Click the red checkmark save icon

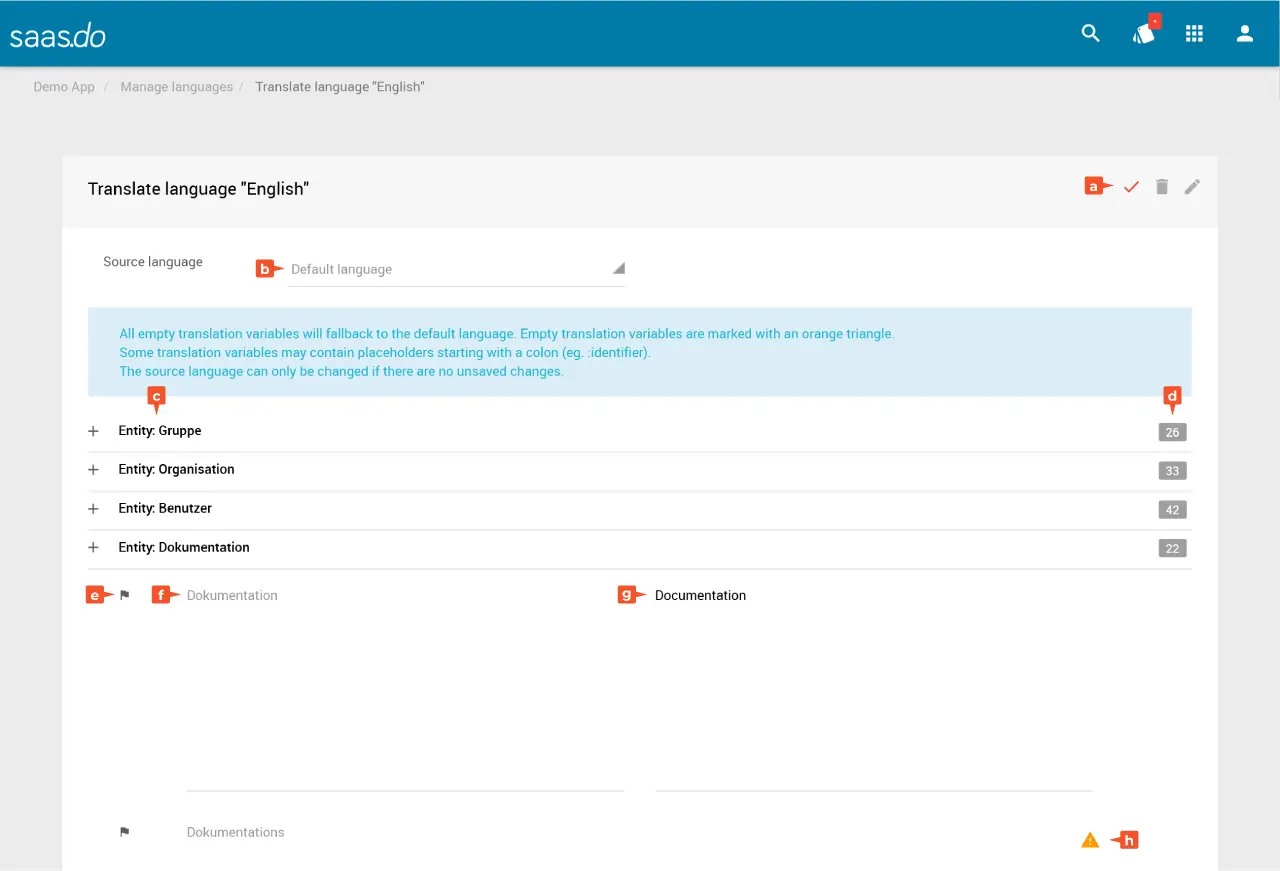(1131, 187)
